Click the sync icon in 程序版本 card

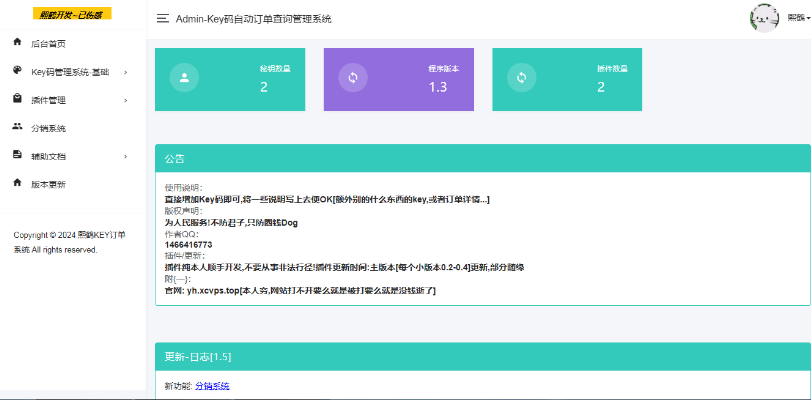pyautogui.click(x=353, y=78)
